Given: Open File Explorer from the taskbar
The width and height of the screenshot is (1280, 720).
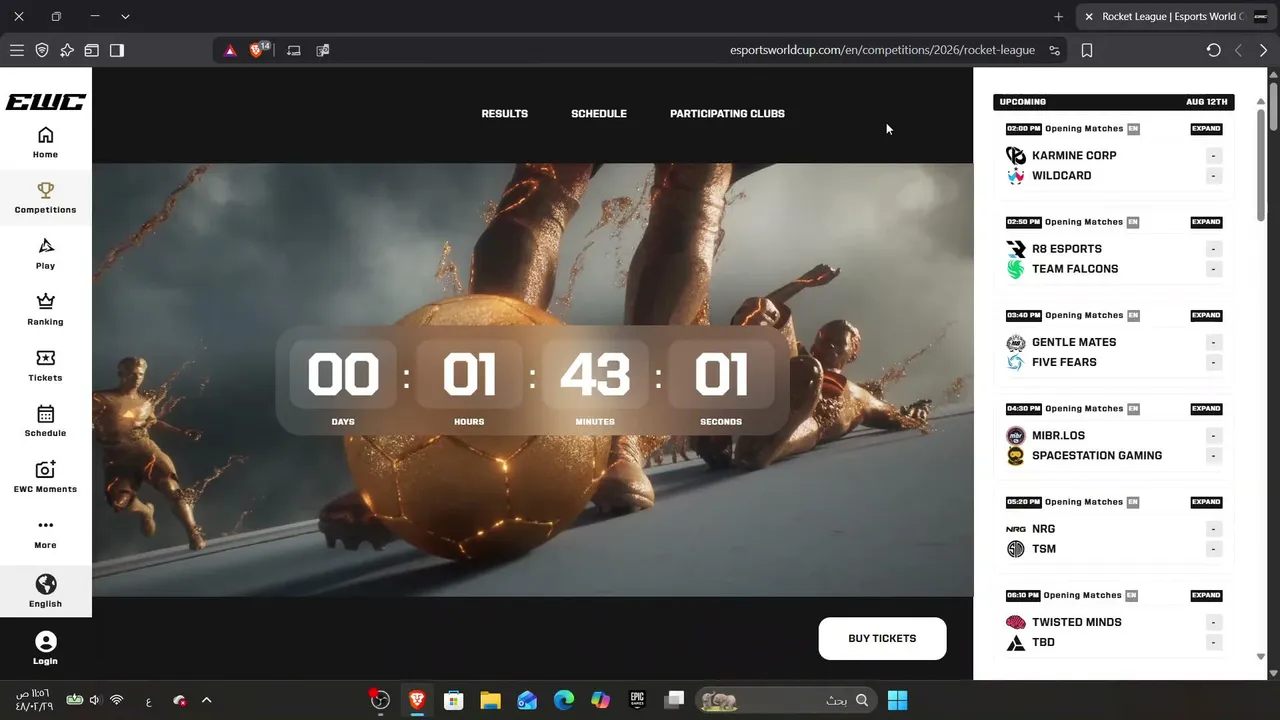Looking at the screenshot, I should coord(490,700).
